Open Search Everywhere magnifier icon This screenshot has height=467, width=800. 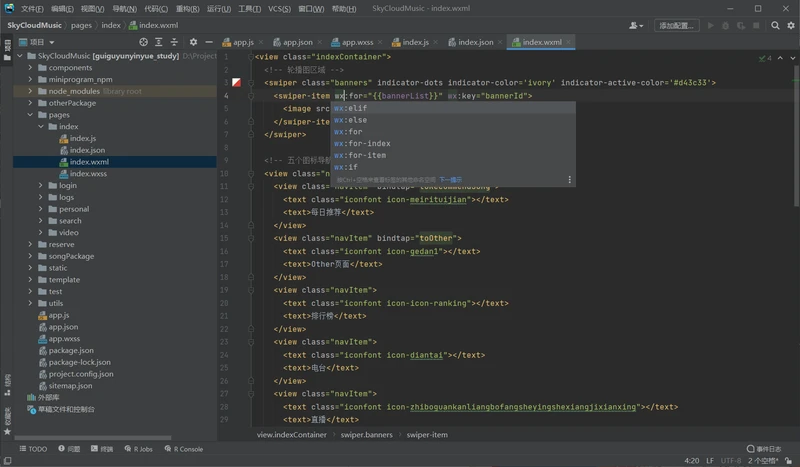[x=775, y=25]
